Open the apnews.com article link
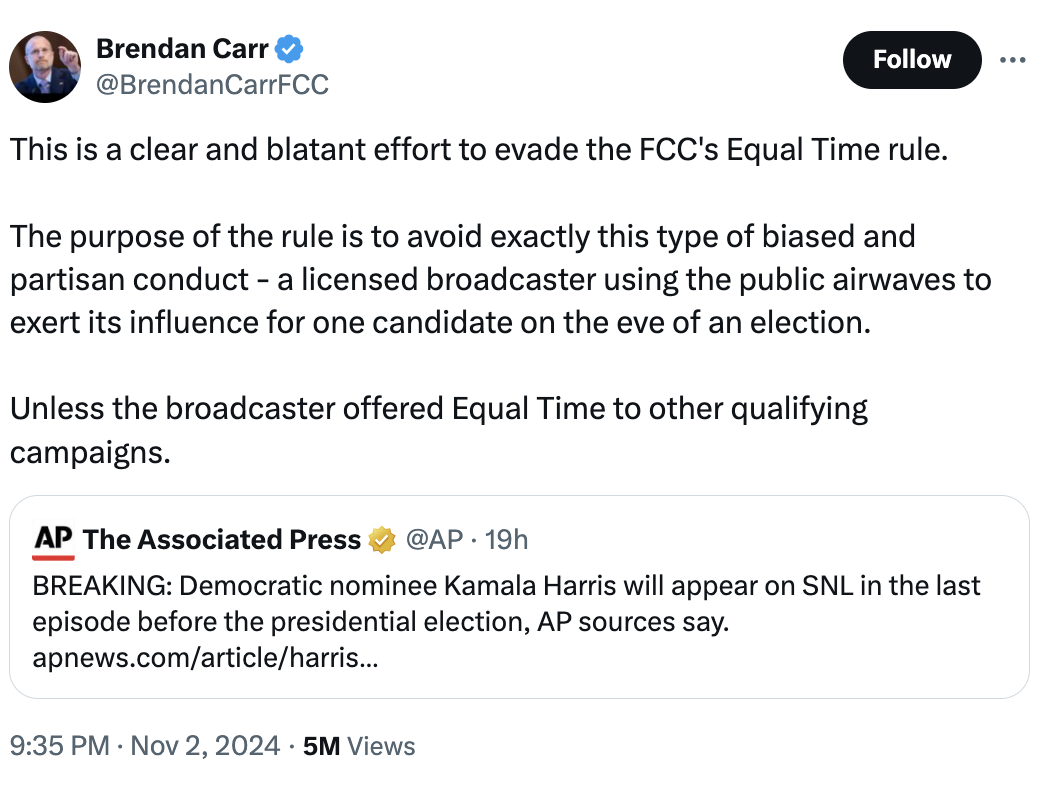This screenshot has height=790, width=1052. 205,659
